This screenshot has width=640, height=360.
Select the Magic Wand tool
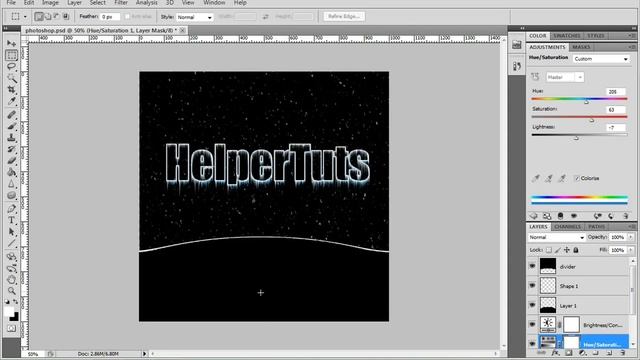point(11,78)
